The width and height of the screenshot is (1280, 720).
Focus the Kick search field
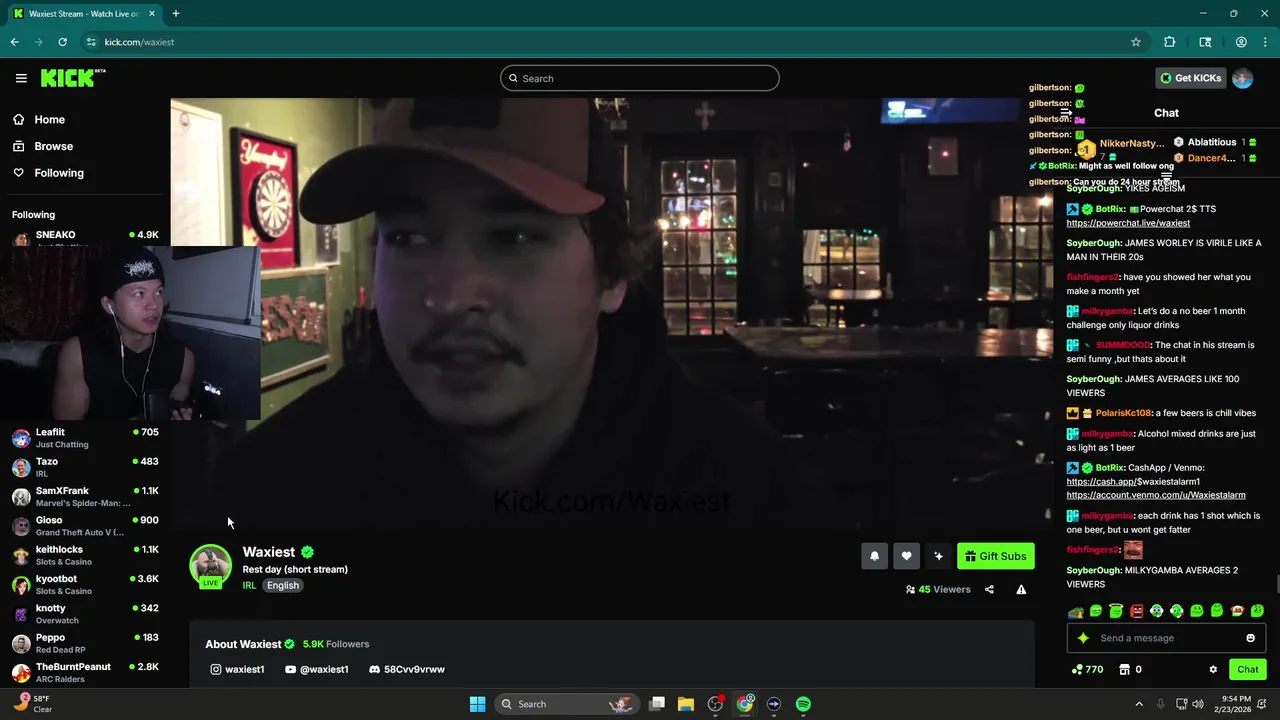coord(640,78)
